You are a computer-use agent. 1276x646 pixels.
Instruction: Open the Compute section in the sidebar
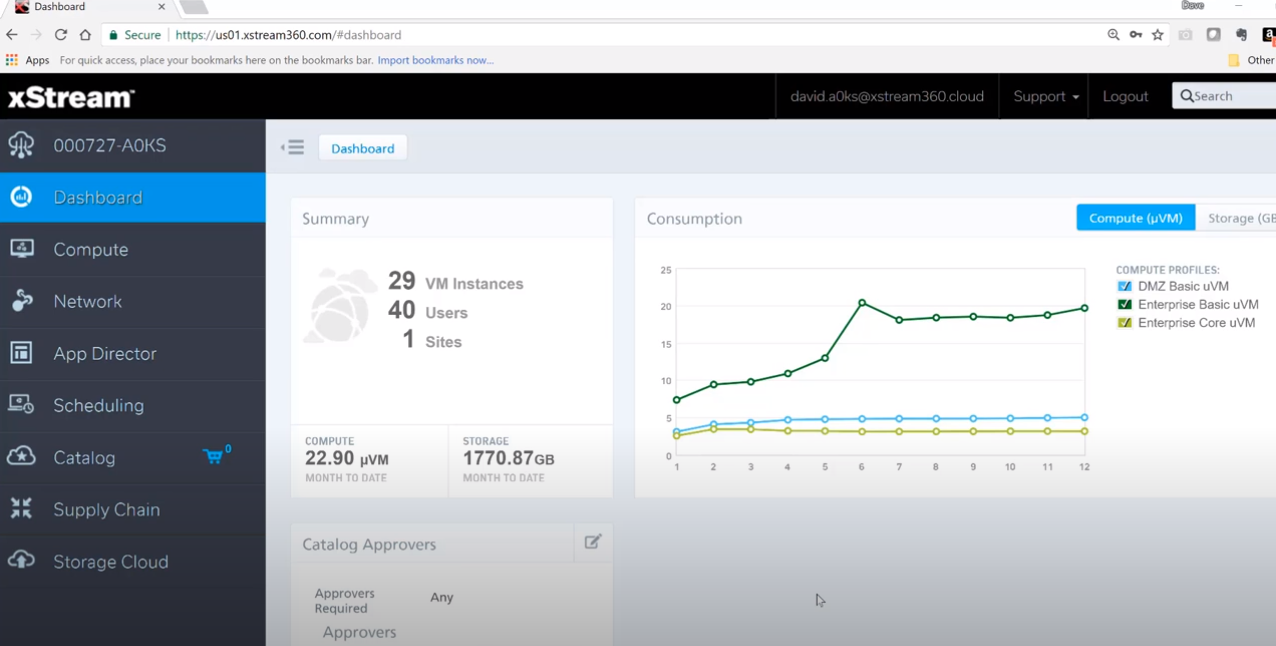pyautogui.click(x=90, y=249)
